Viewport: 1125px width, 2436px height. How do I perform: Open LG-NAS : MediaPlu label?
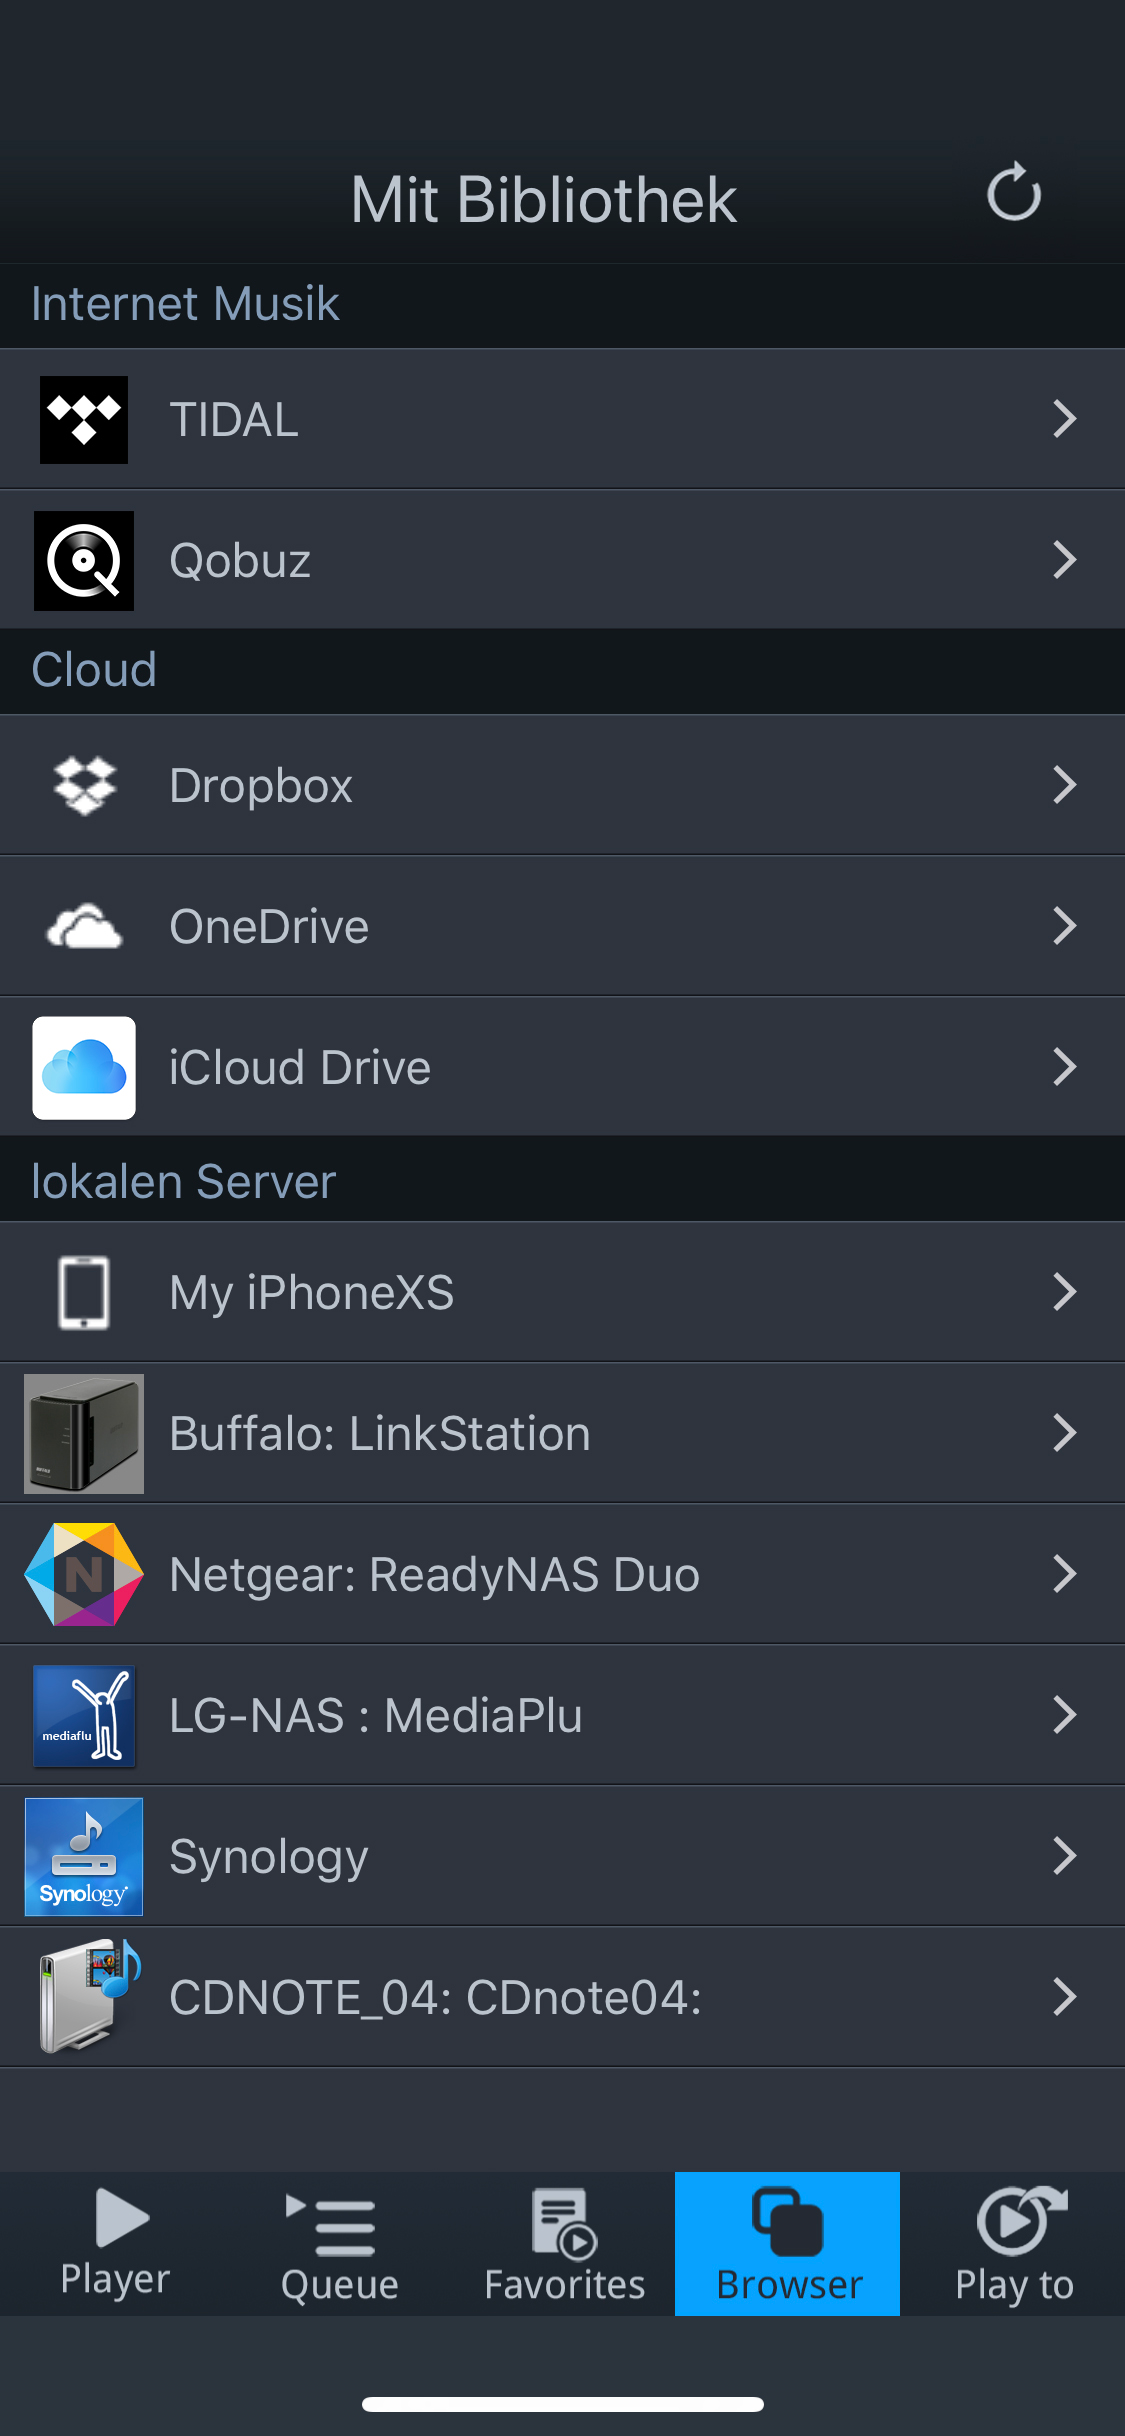(376, 1716)
